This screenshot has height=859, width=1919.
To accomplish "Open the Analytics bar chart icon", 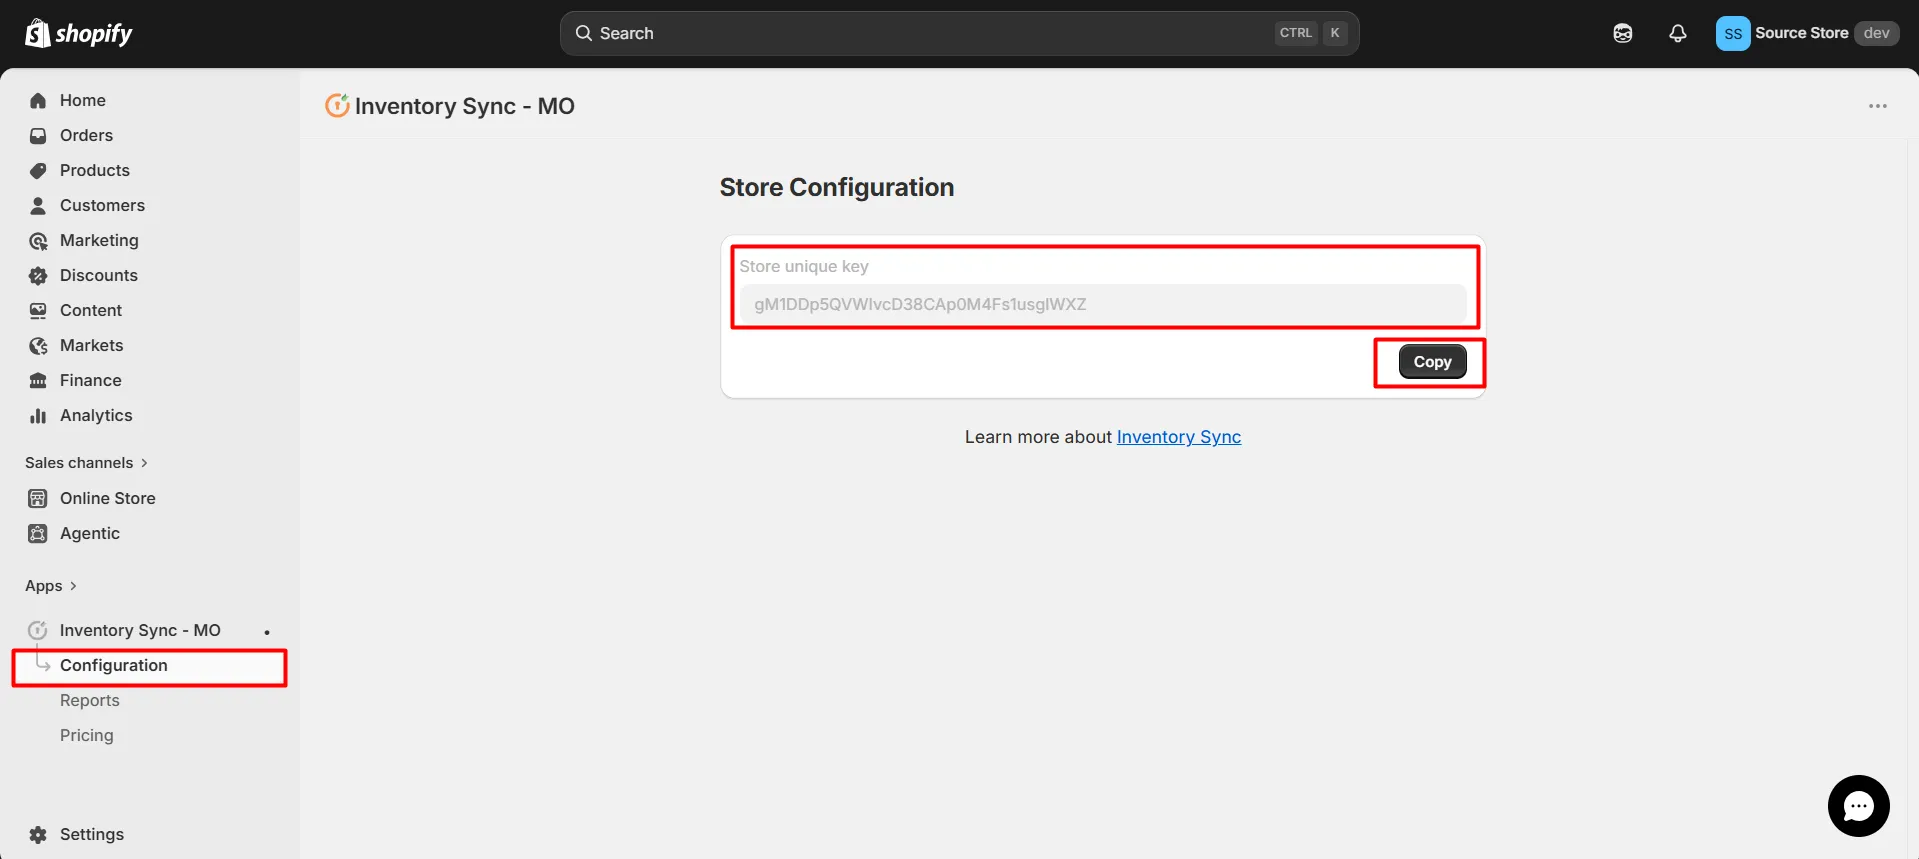I will pos(38,415).
